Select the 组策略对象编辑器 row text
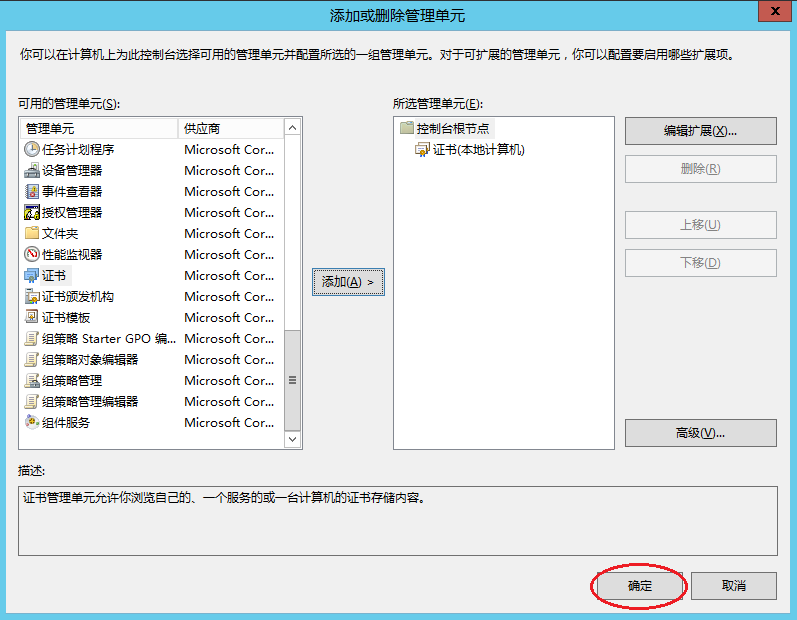Image resolution: width=797 pixels, height=620 pixels. pos(90,359)
